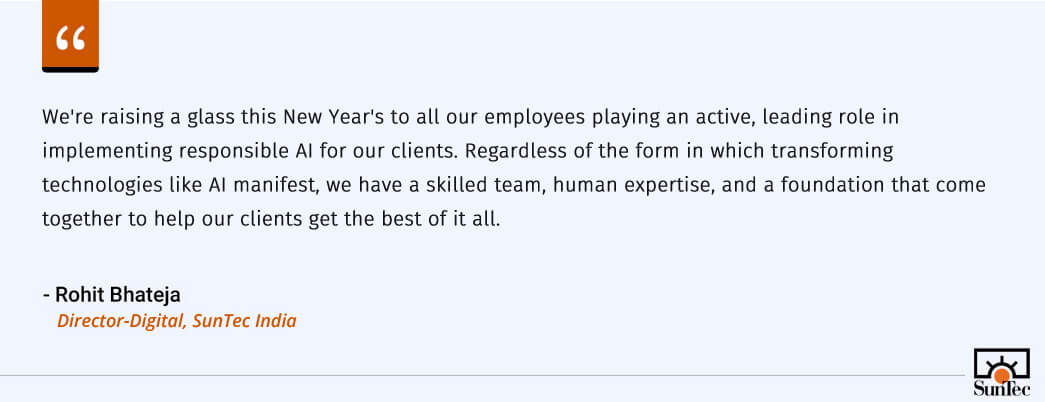Click the orange quotation mark icon
The height and width of the screenshot is (402, 1045).
70,36
